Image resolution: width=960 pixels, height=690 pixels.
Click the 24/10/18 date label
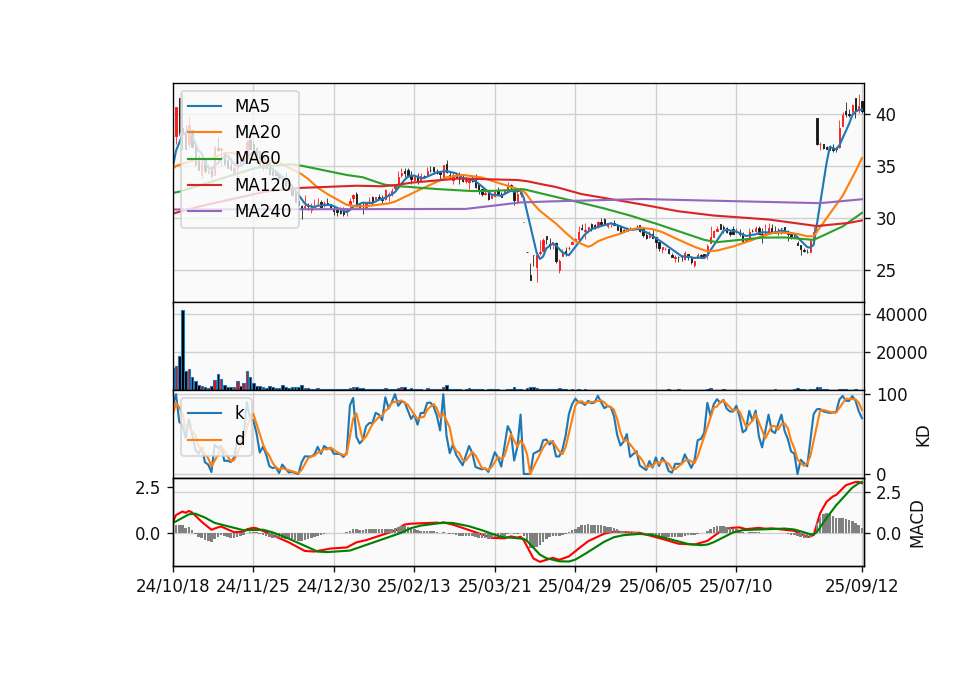(x=173, y=586)
